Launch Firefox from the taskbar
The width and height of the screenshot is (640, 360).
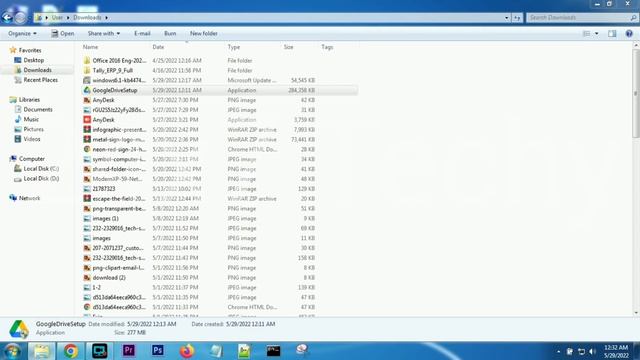187,351
